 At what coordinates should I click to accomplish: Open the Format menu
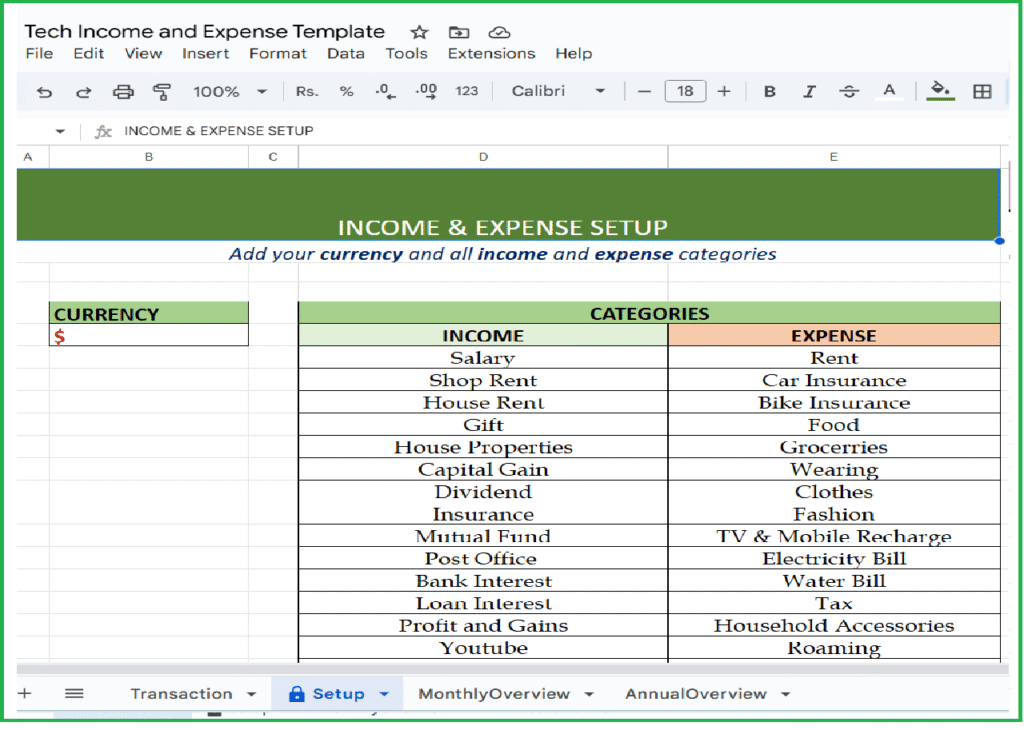pyautogui.click(x=278, y=54)
